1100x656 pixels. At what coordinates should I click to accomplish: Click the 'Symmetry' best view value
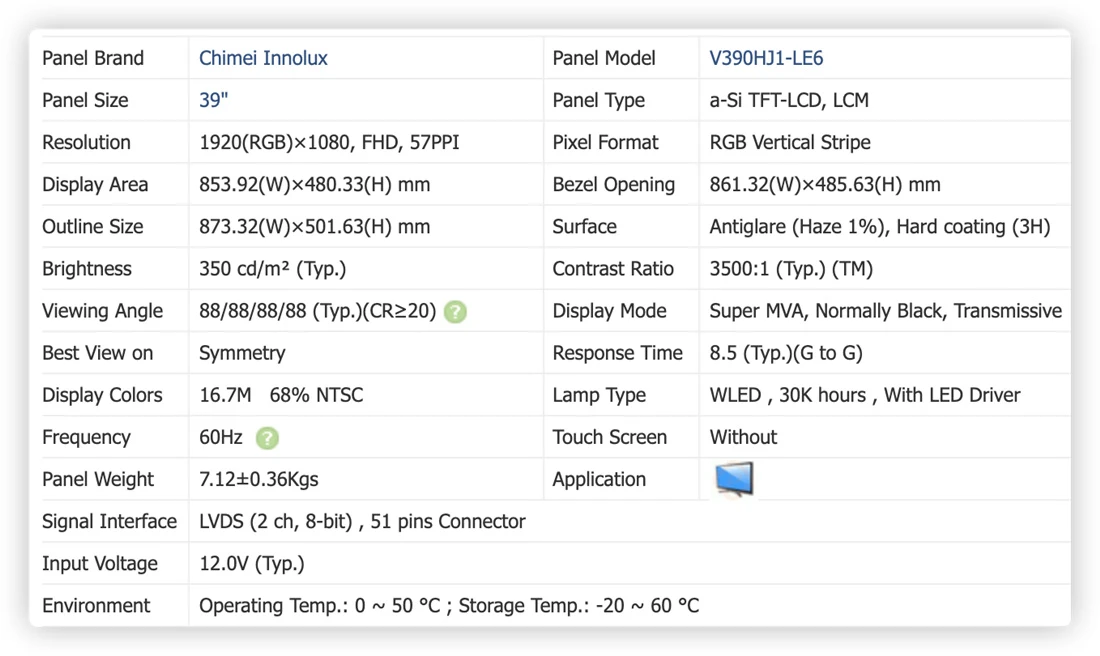pyautogui.click(x=242, y=353)
